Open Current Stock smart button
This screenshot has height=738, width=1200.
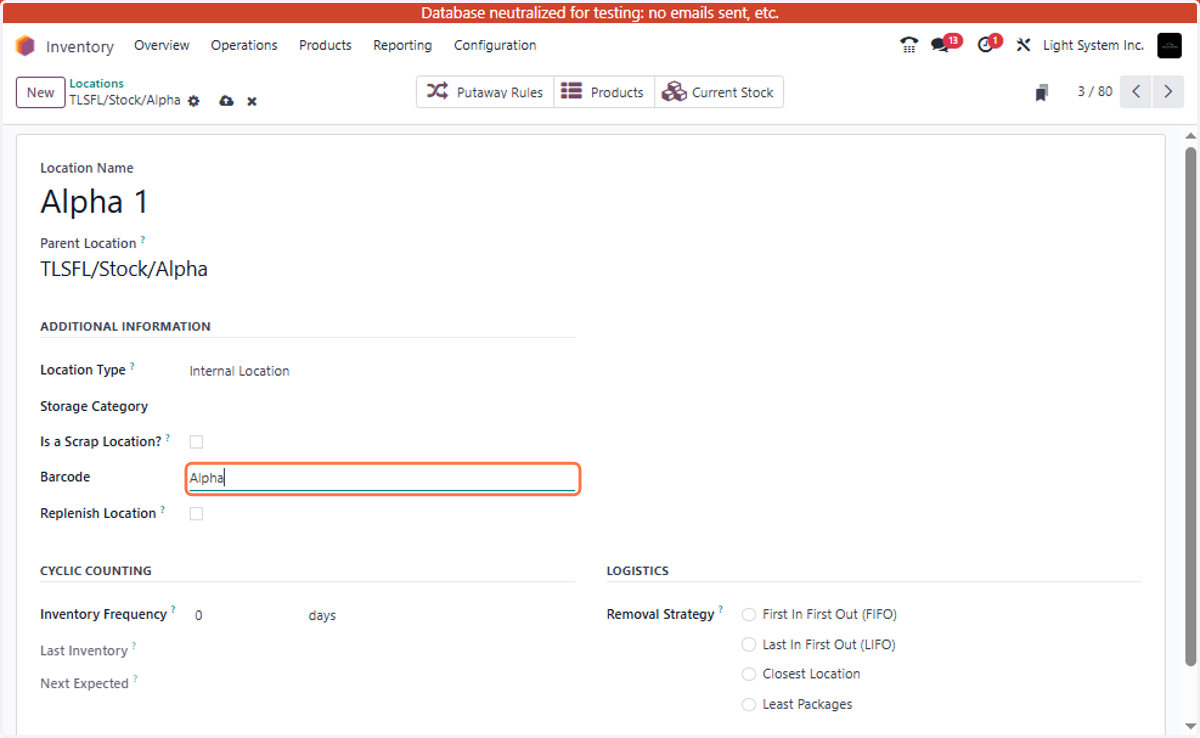718,92
